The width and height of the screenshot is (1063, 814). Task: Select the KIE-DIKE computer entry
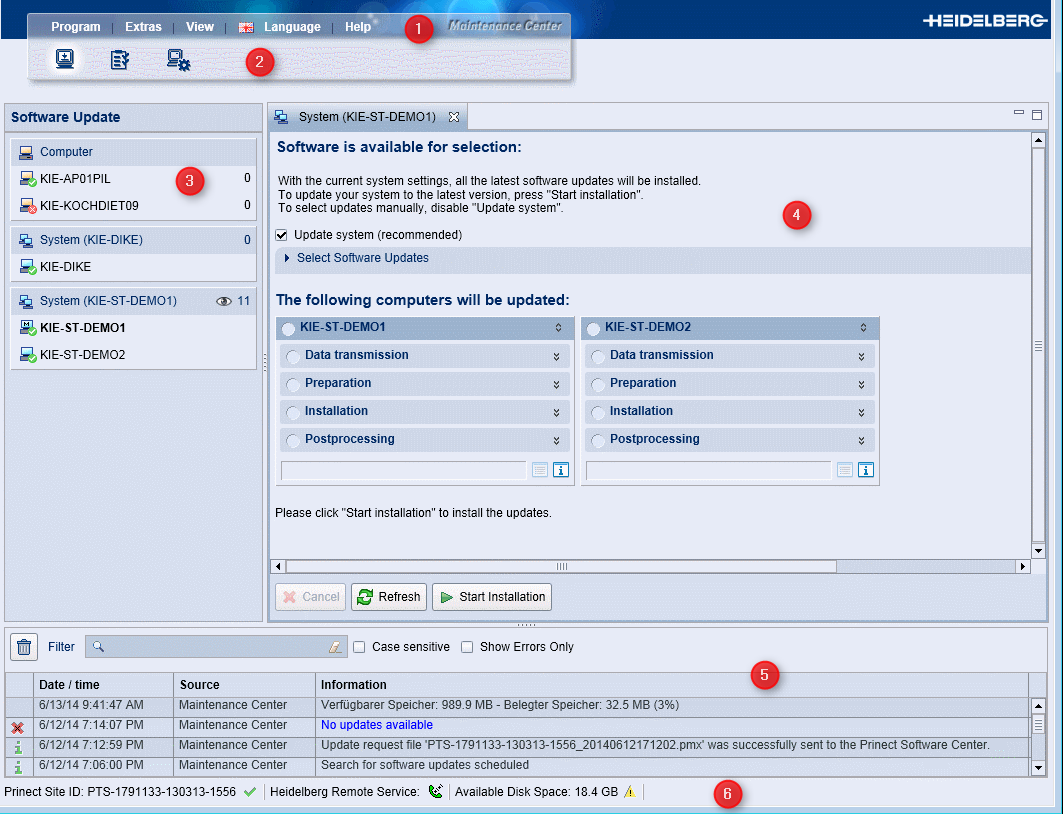(x=134, y=267)
